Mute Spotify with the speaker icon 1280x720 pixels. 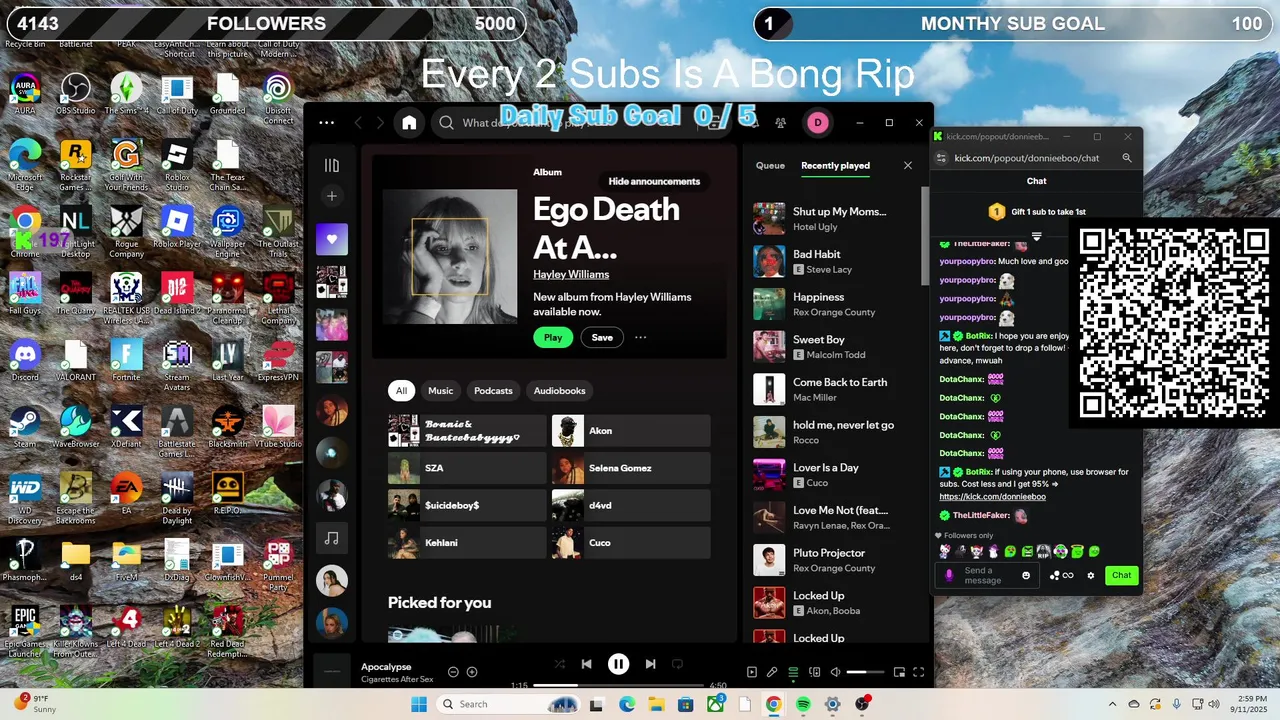tap(836, 672)
